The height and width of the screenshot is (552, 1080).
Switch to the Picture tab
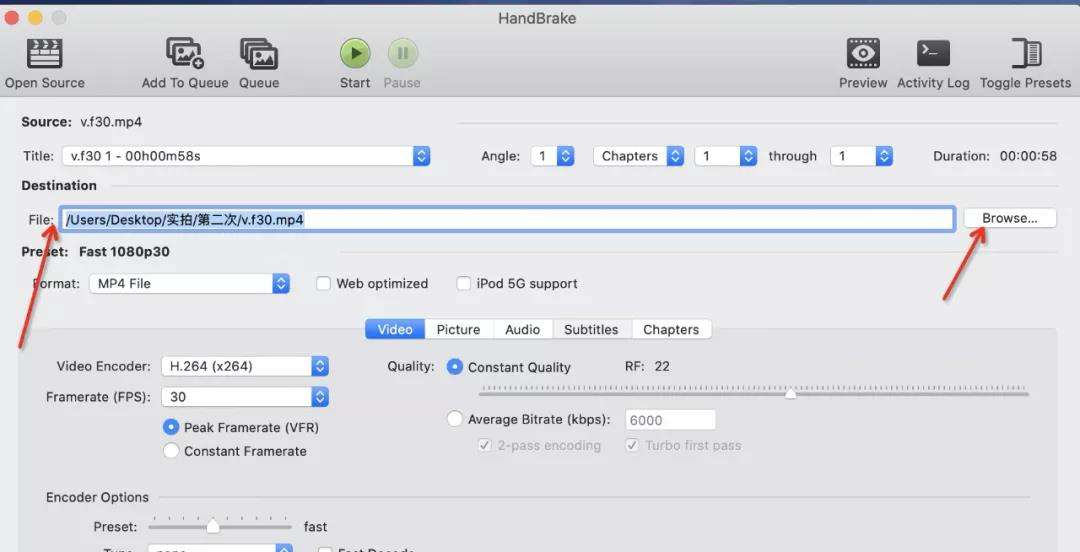[x=458, y=329]
